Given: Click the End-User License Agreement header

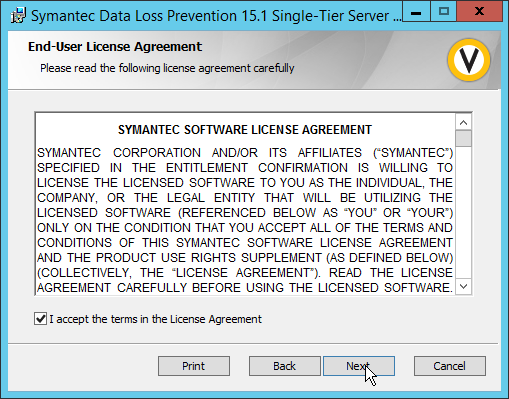Looking at the screenshot, I should pyautogui.click(x=115, y=47).
